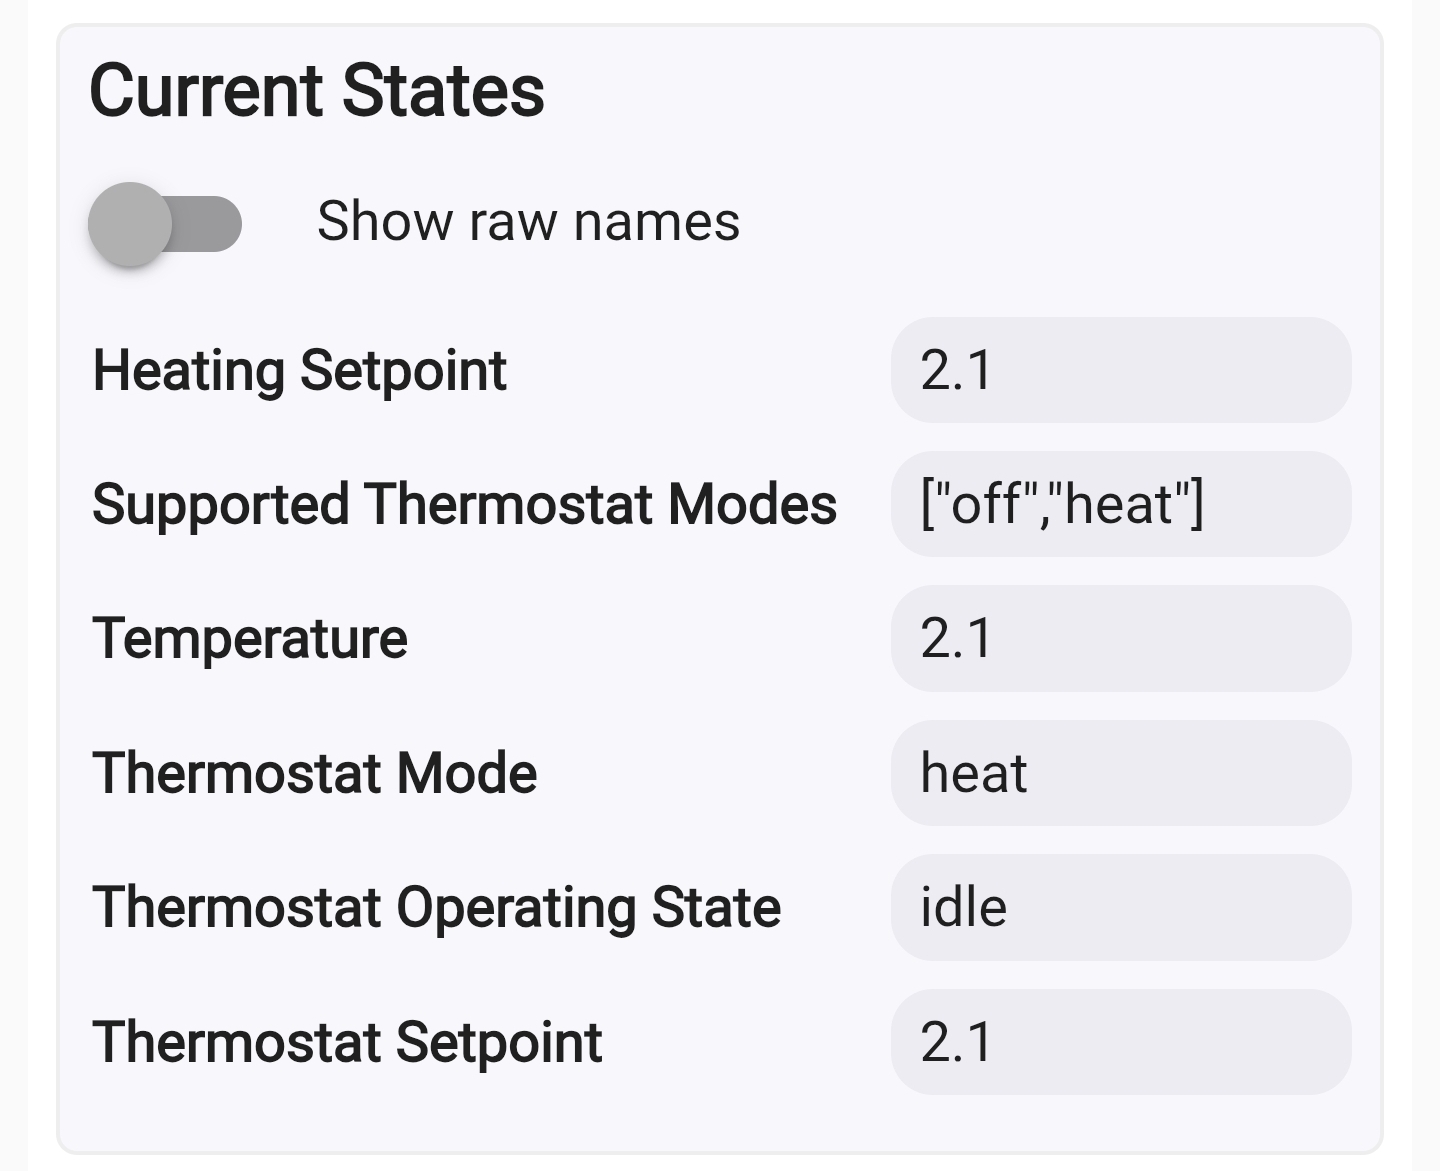Click the Current States heading
This screenshot has width=1440, height=1171.
click(317, 91)
